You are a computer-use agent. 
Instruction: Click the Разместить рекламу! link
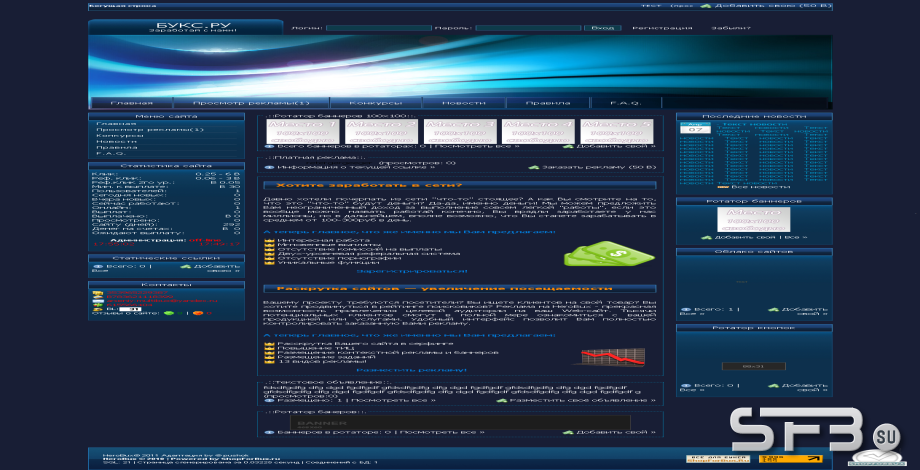click(411, 370)
